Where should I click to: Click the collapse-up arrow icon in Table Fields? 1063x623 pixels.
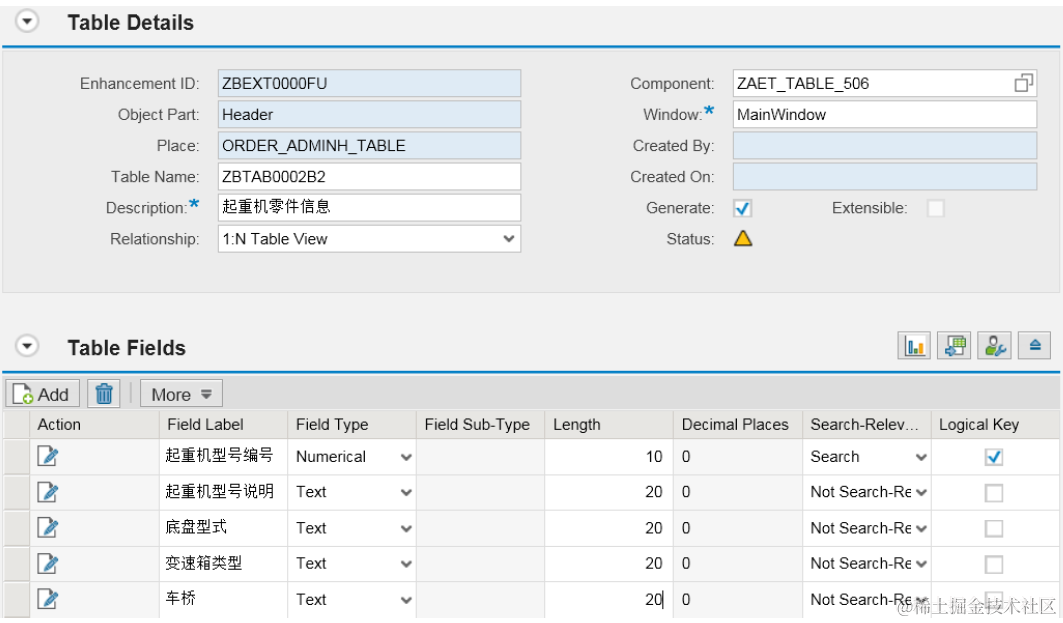[x=1035, y=346]
